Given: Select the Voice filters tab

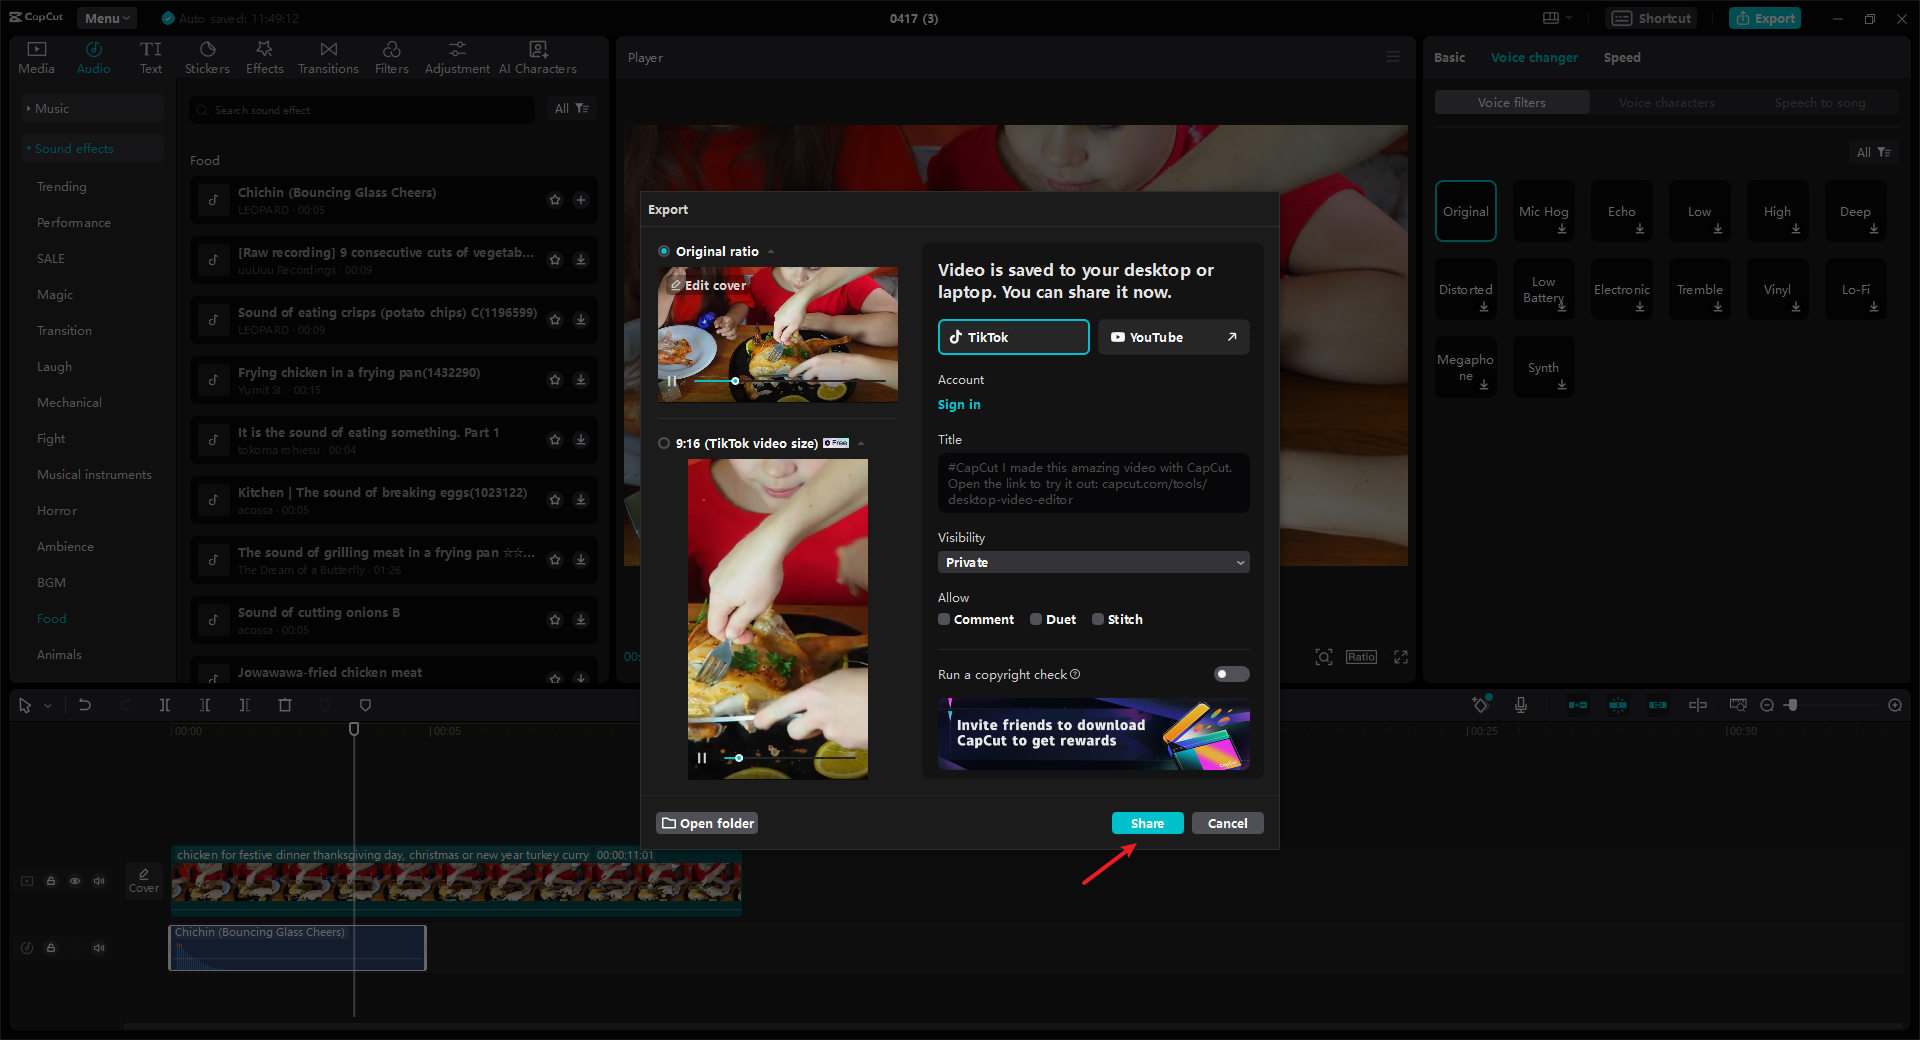Looking at the screenshot, I should tap(1512, 102).
